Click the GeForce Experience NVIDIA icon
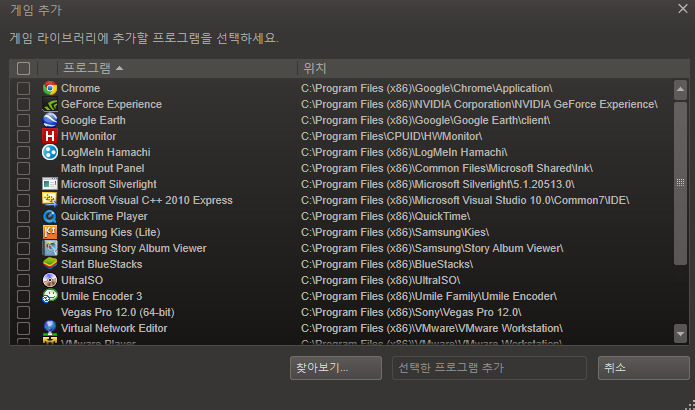695x410 pixels. tap(50, 104)
